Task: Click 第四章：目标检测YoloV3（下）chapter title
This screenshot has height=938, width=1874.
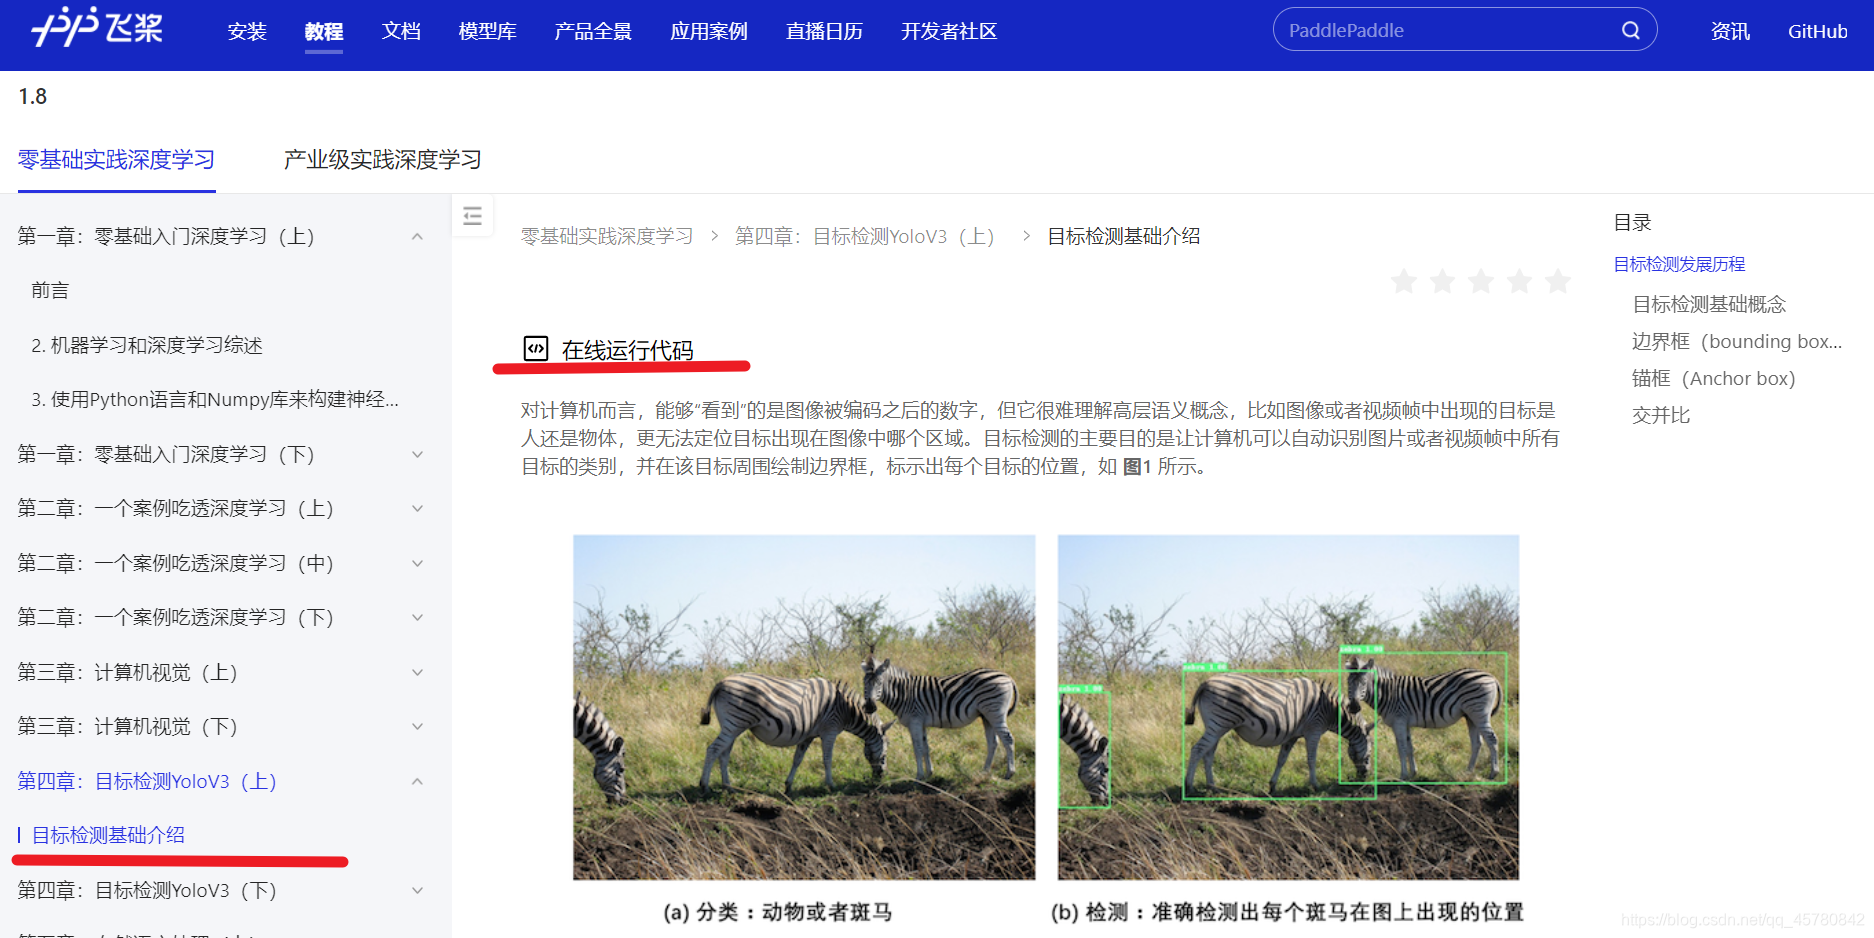Action: click(147, 890)
